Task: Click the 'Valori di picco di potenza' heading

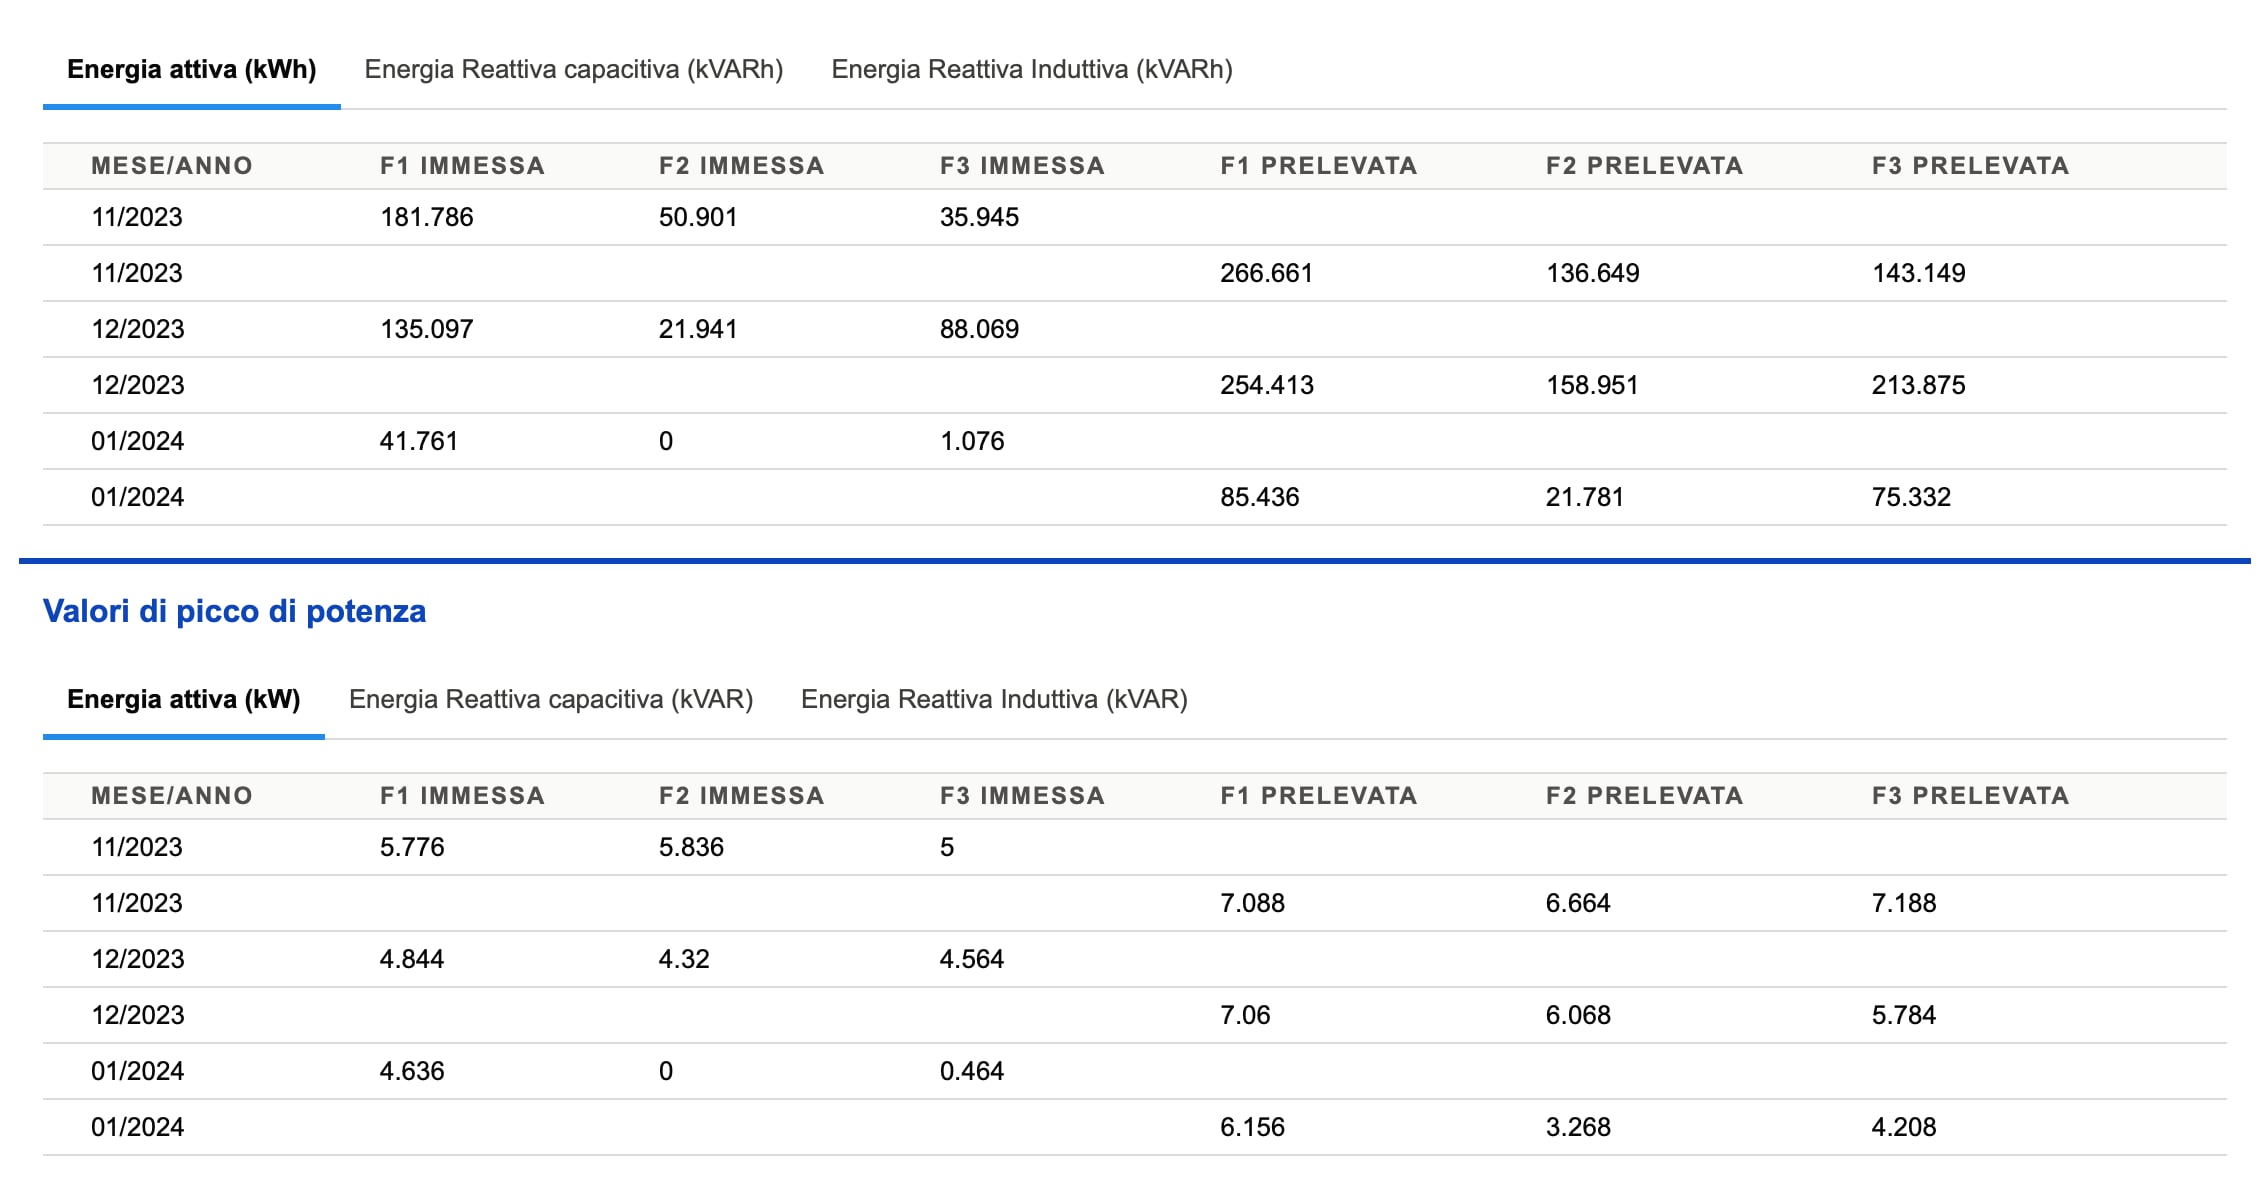Action: pyautogui.click(x=234, y=611)
